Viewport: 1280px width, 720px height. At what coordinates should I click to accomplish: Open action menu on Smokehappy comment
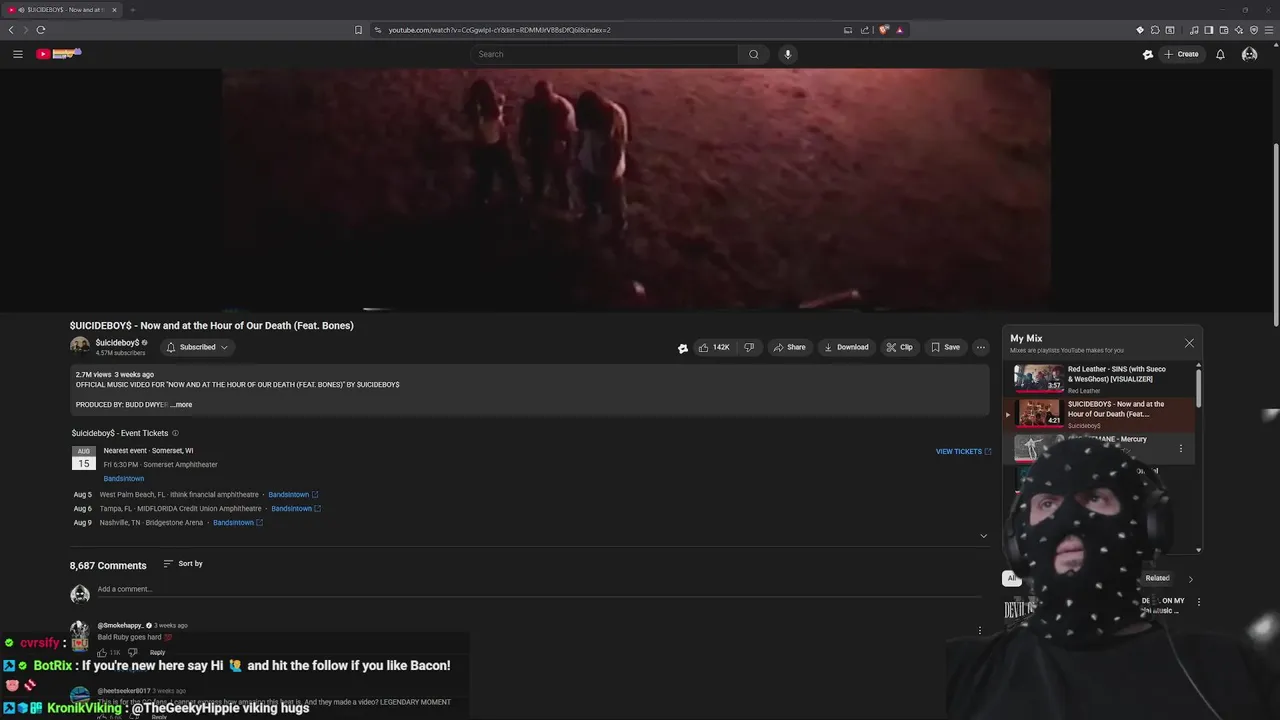980,631
